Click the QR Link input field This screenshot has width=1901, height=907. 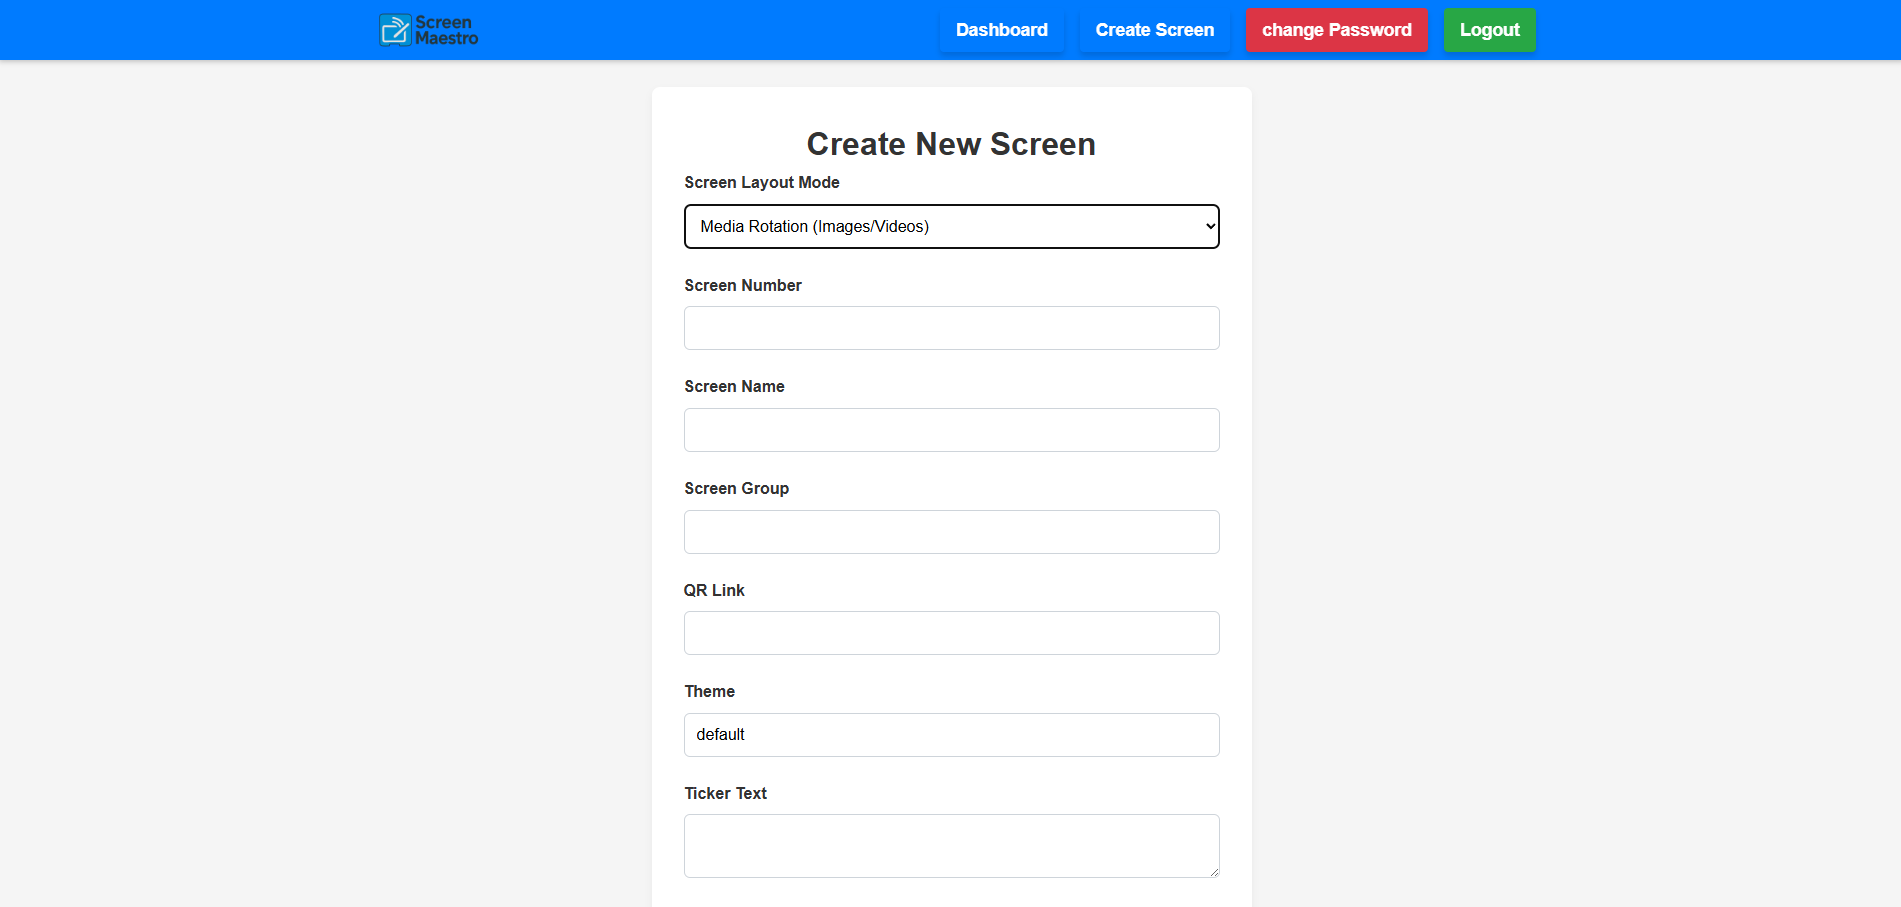(x=951, y=633)
